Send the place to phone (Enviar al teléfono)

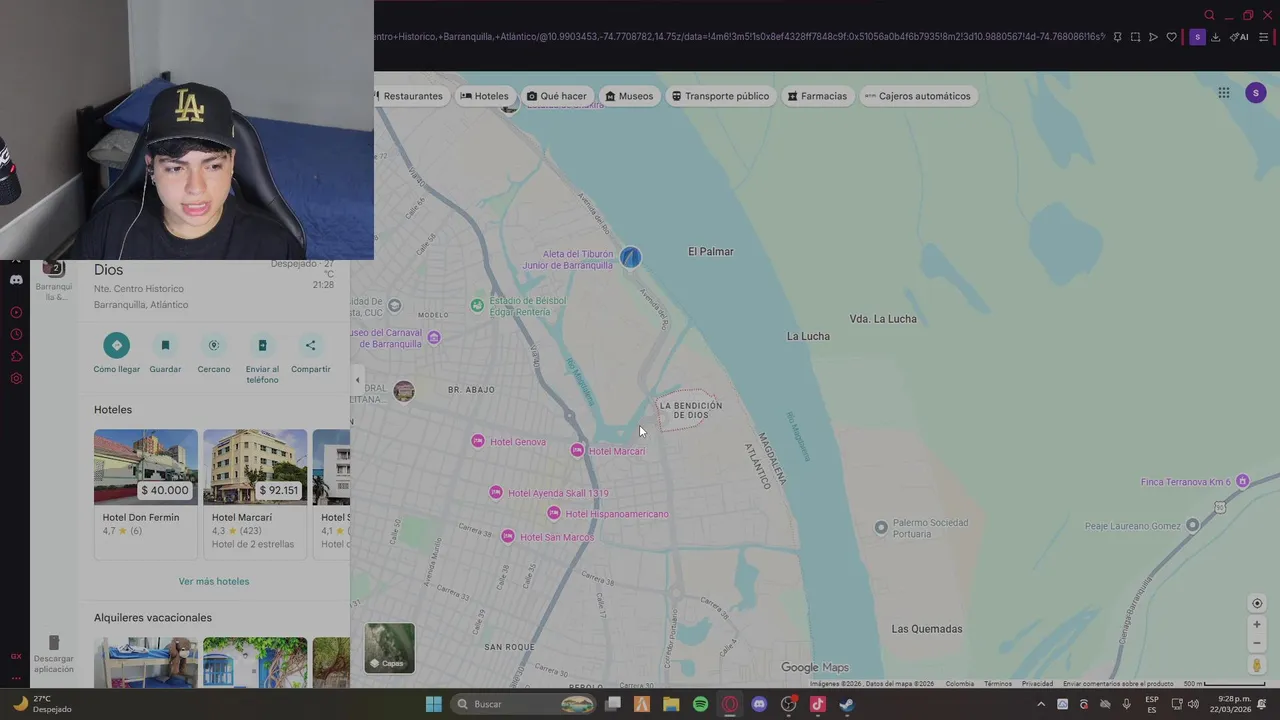click(262, 346)
